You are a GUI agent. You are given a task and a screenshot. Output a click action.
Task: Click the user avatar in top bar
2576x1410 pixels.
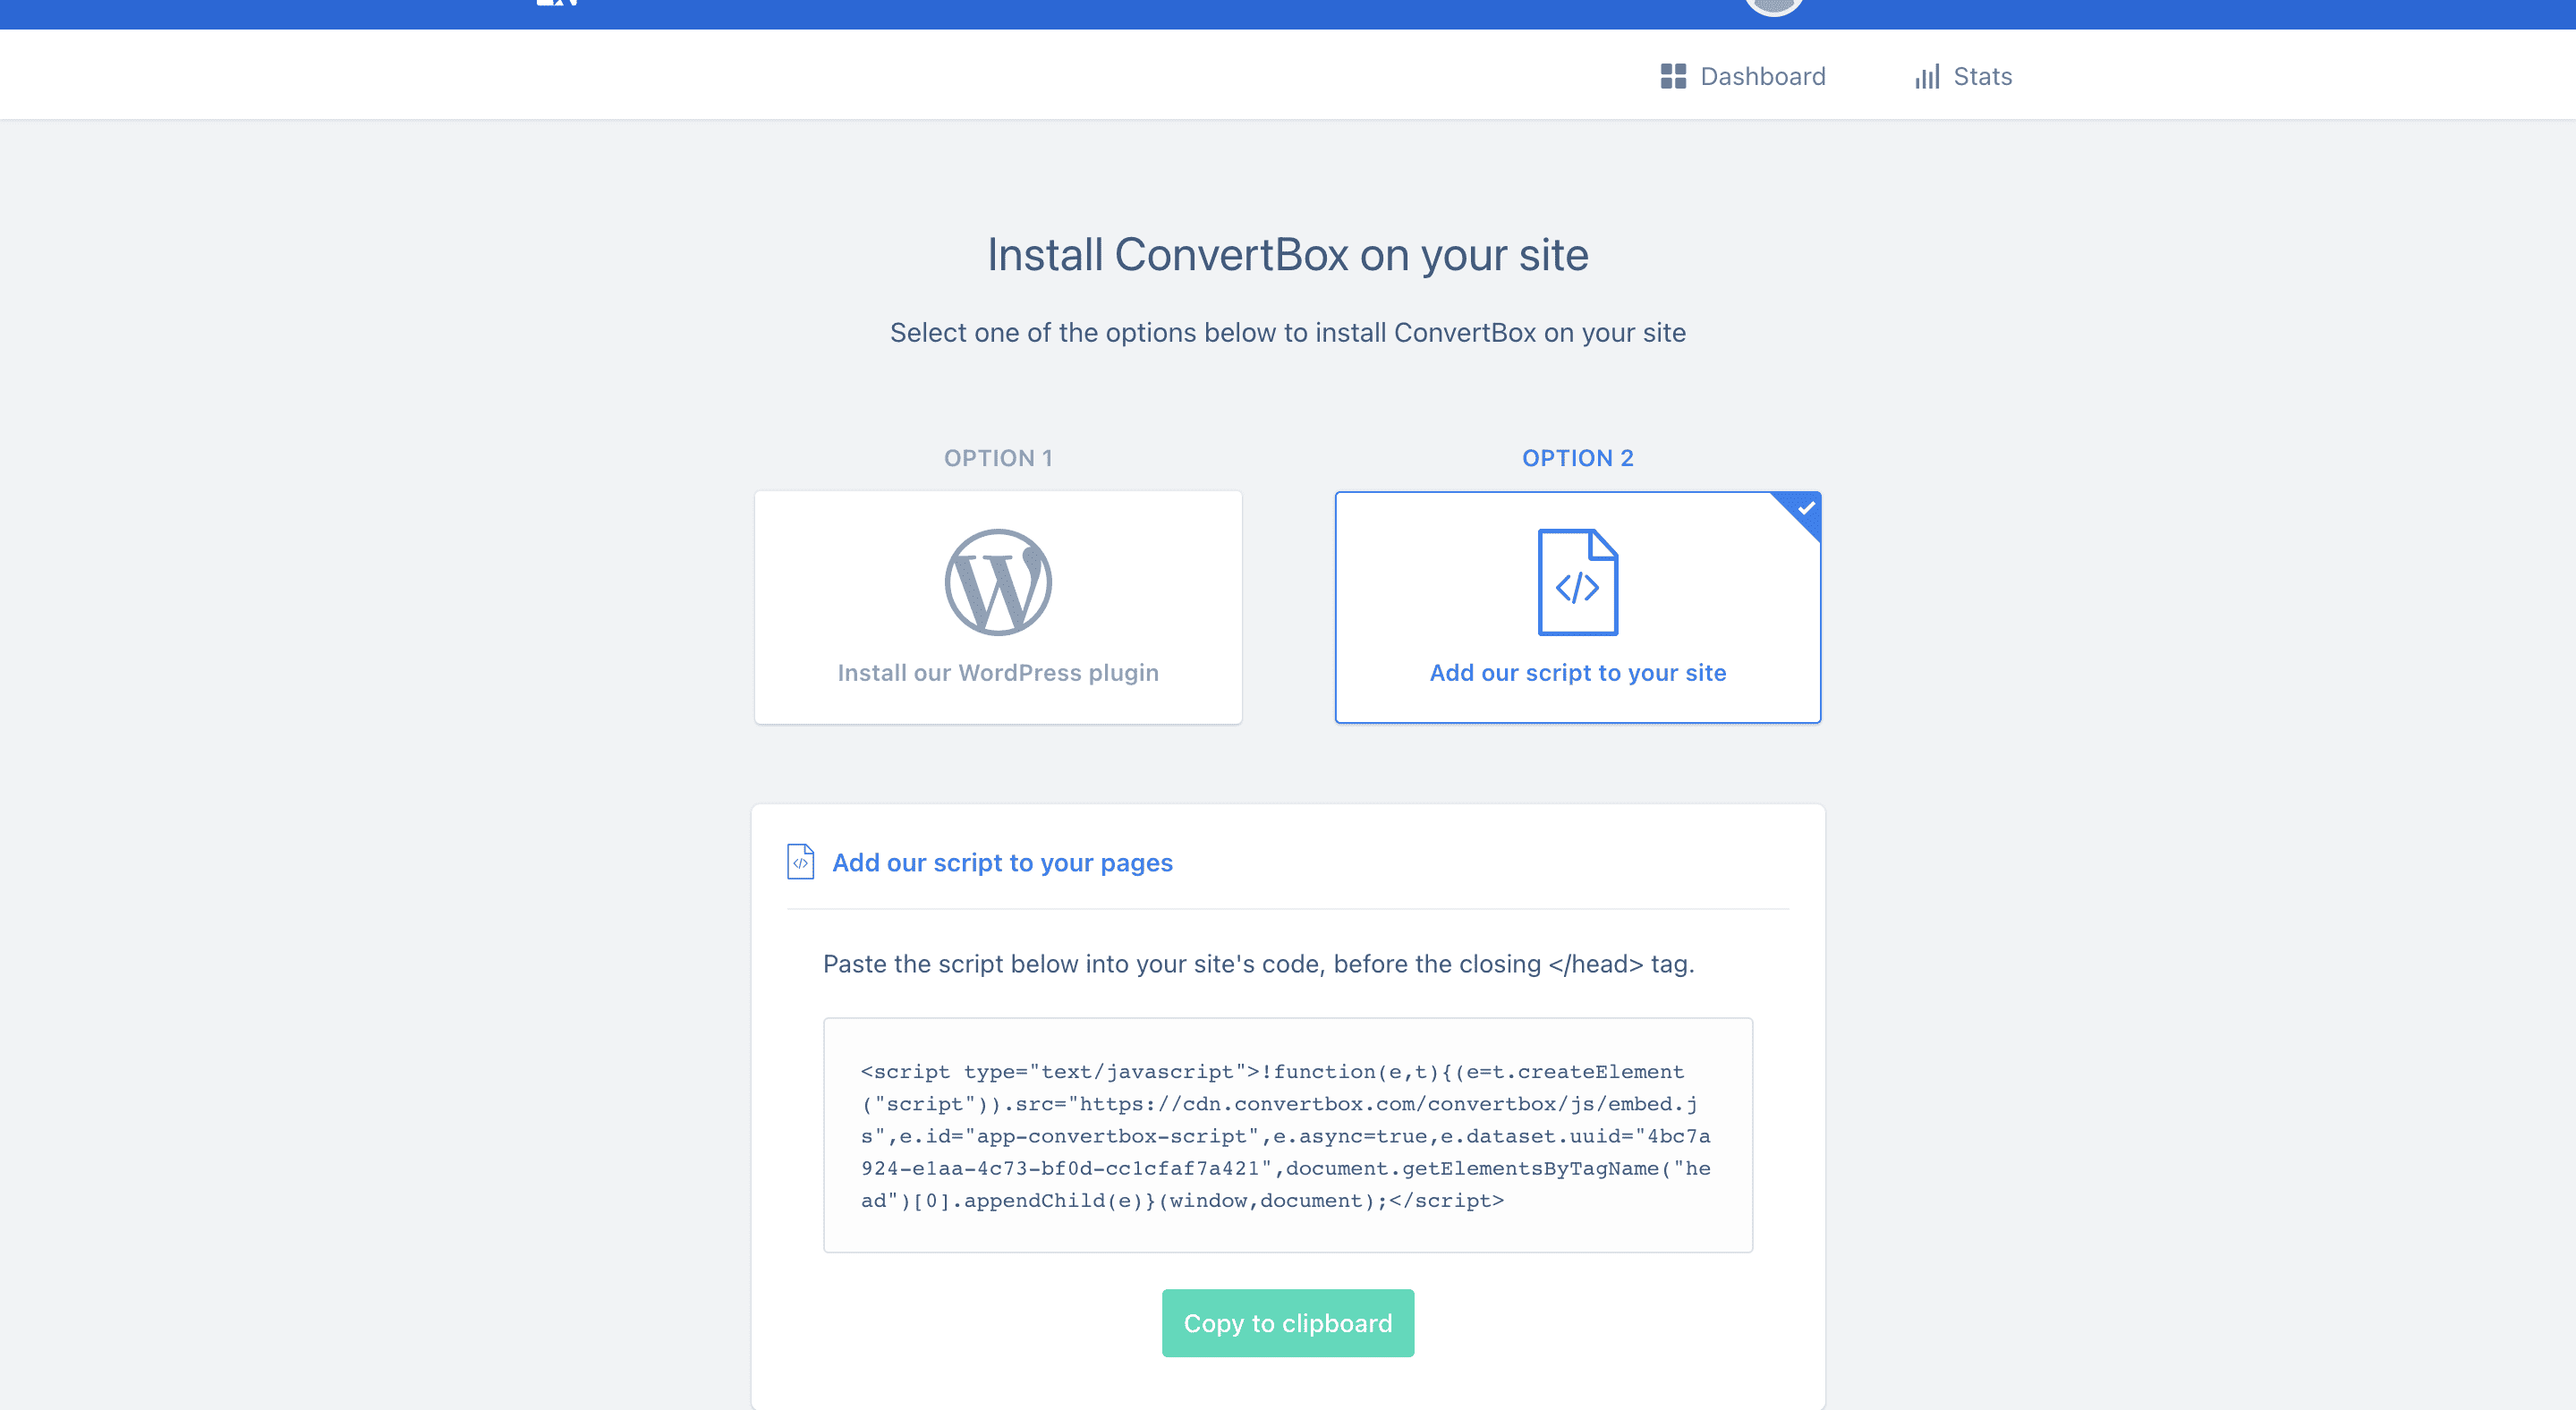(1773, 6)
